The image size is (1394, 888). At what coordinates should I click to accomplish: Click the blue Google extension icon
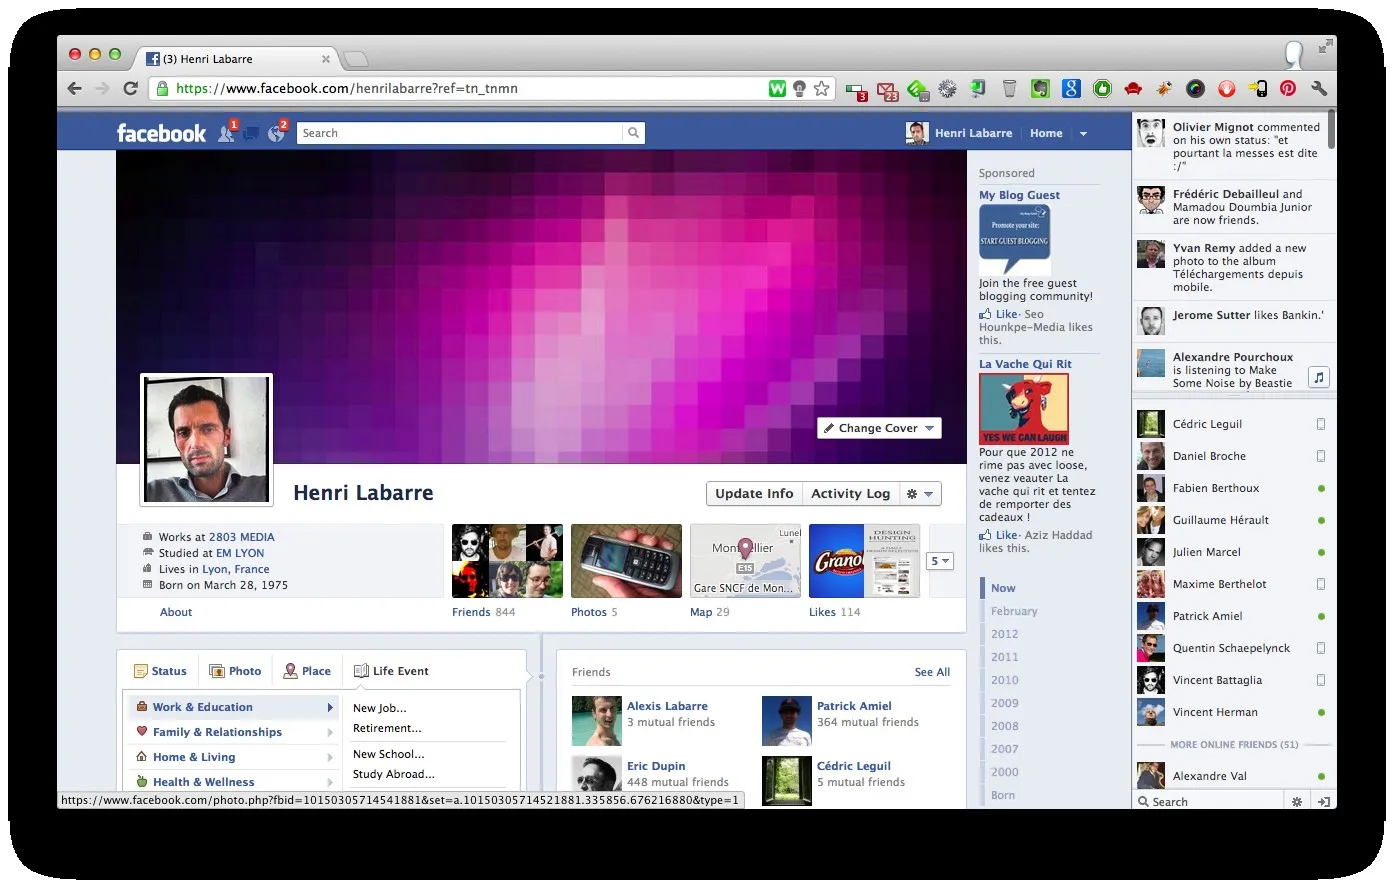1071,88
